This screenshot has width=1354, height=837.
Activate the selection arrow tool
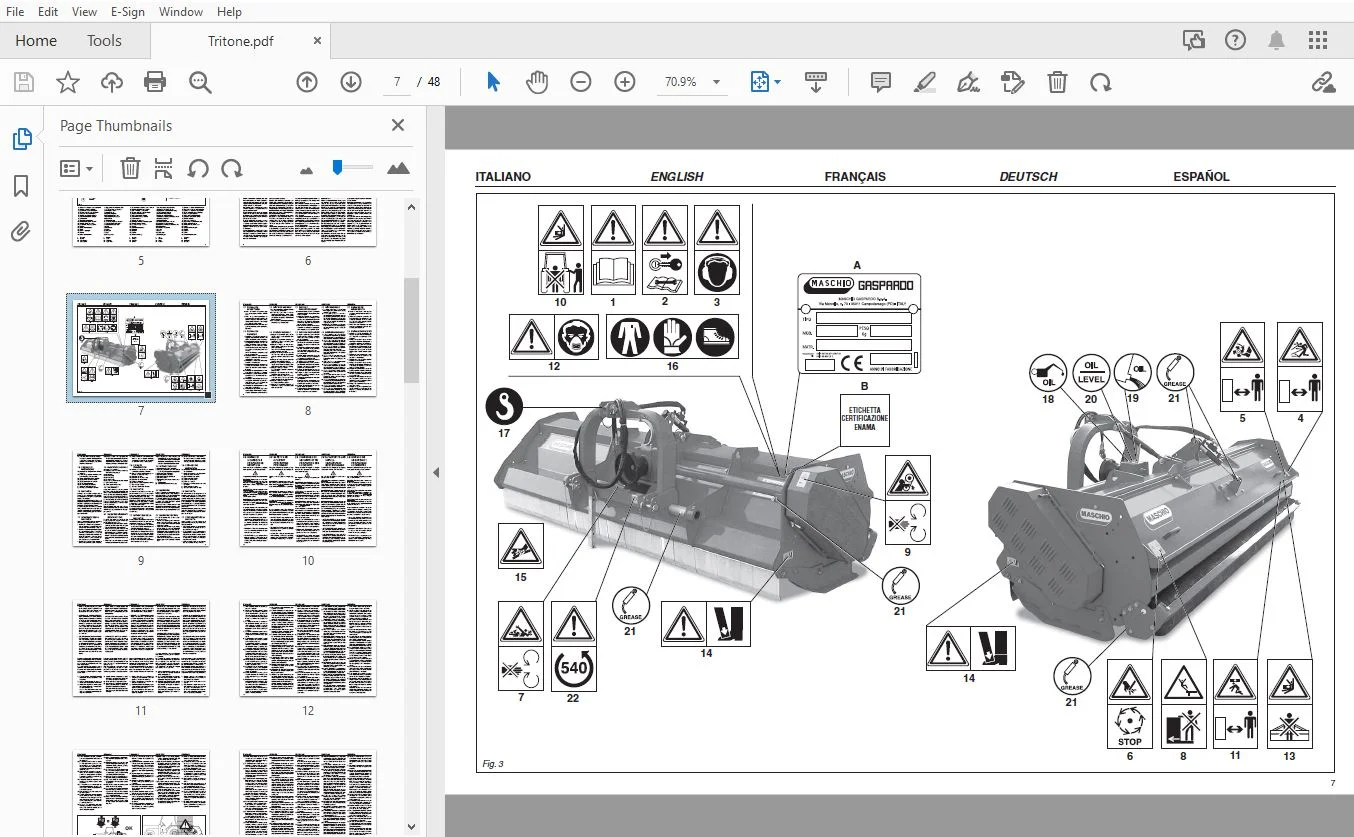pyautogui.click(x=493, y=82)
